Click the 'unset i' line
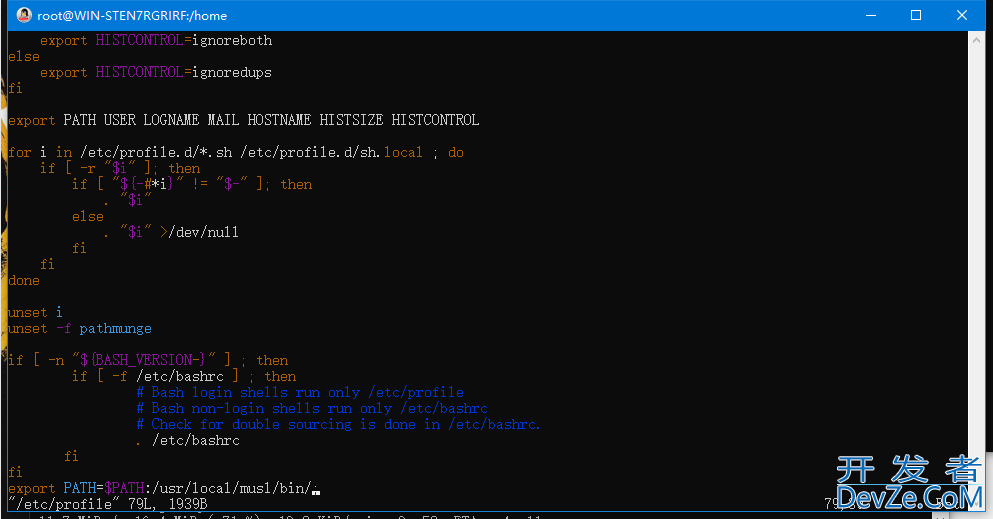Viewport: 993px width, 519px height. (x=35, y=313)
